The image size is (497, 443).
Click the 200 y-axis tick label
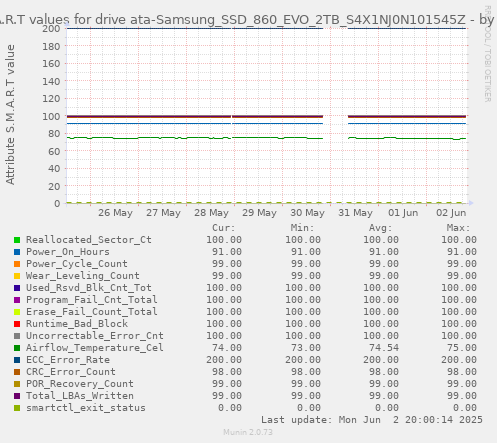tap(51, 29)
